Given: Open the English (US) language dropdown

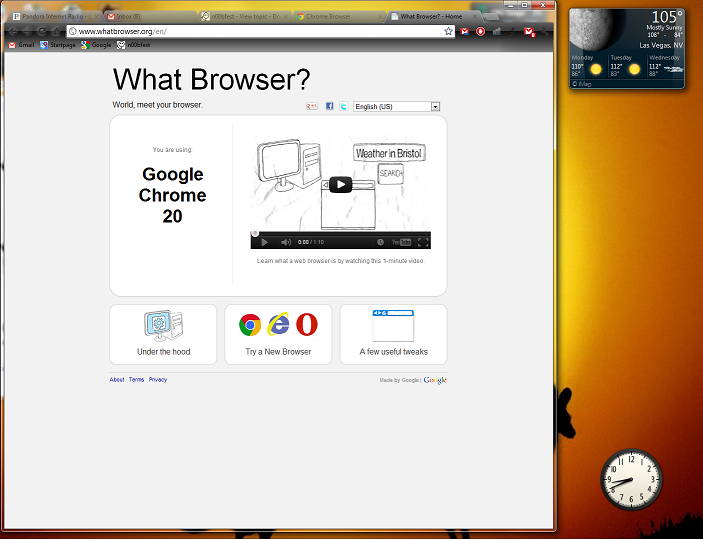Looking at the screenshot, I should pos(396,106).
